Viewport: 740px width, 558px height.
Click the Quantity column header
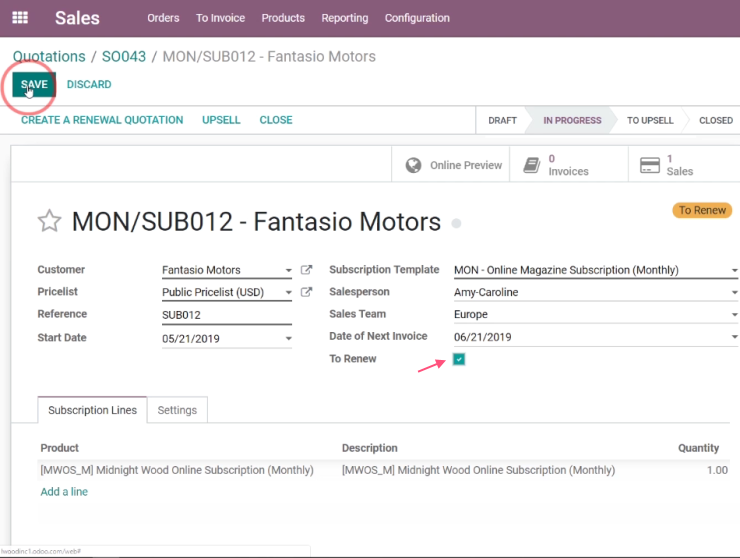coord(698,448)
